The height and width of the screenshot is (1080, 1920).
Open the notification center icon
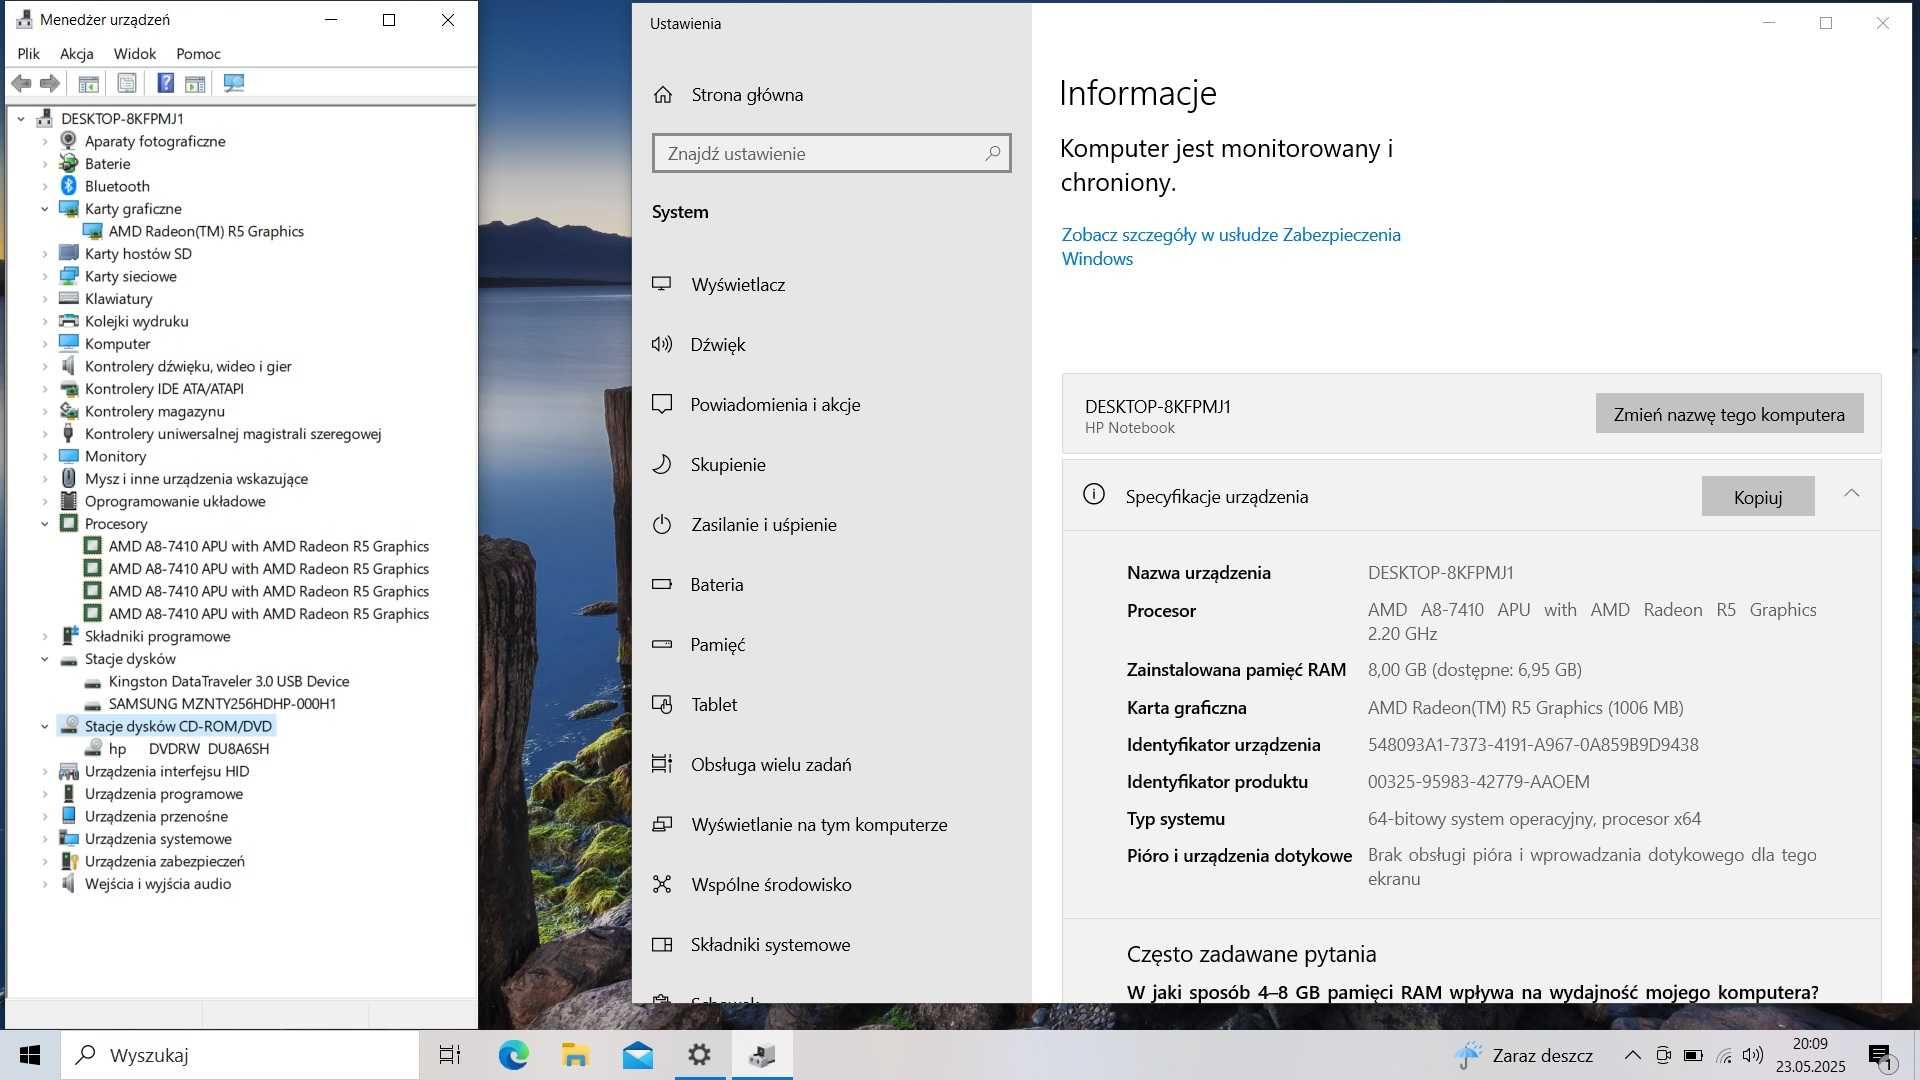click(x=1879, y=1055)
